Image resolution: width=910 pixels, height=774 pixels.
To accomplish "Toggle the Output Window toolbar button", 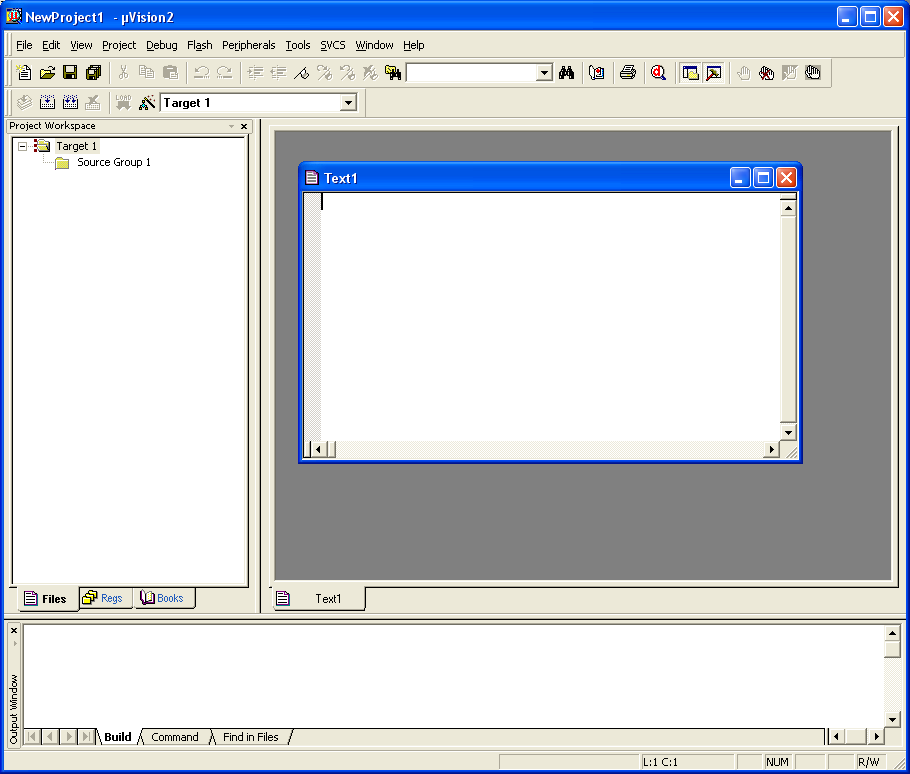I will click(x=713, y=73).
